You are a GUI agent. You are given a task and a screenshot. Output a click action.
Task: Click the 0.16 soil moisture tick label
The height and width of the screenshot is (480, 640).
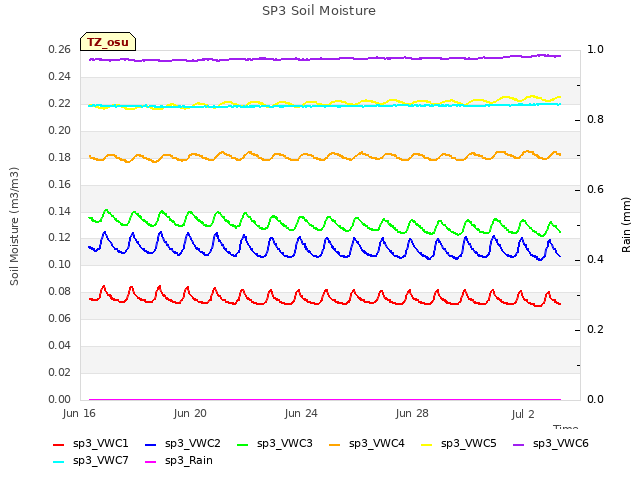[59, 184]
